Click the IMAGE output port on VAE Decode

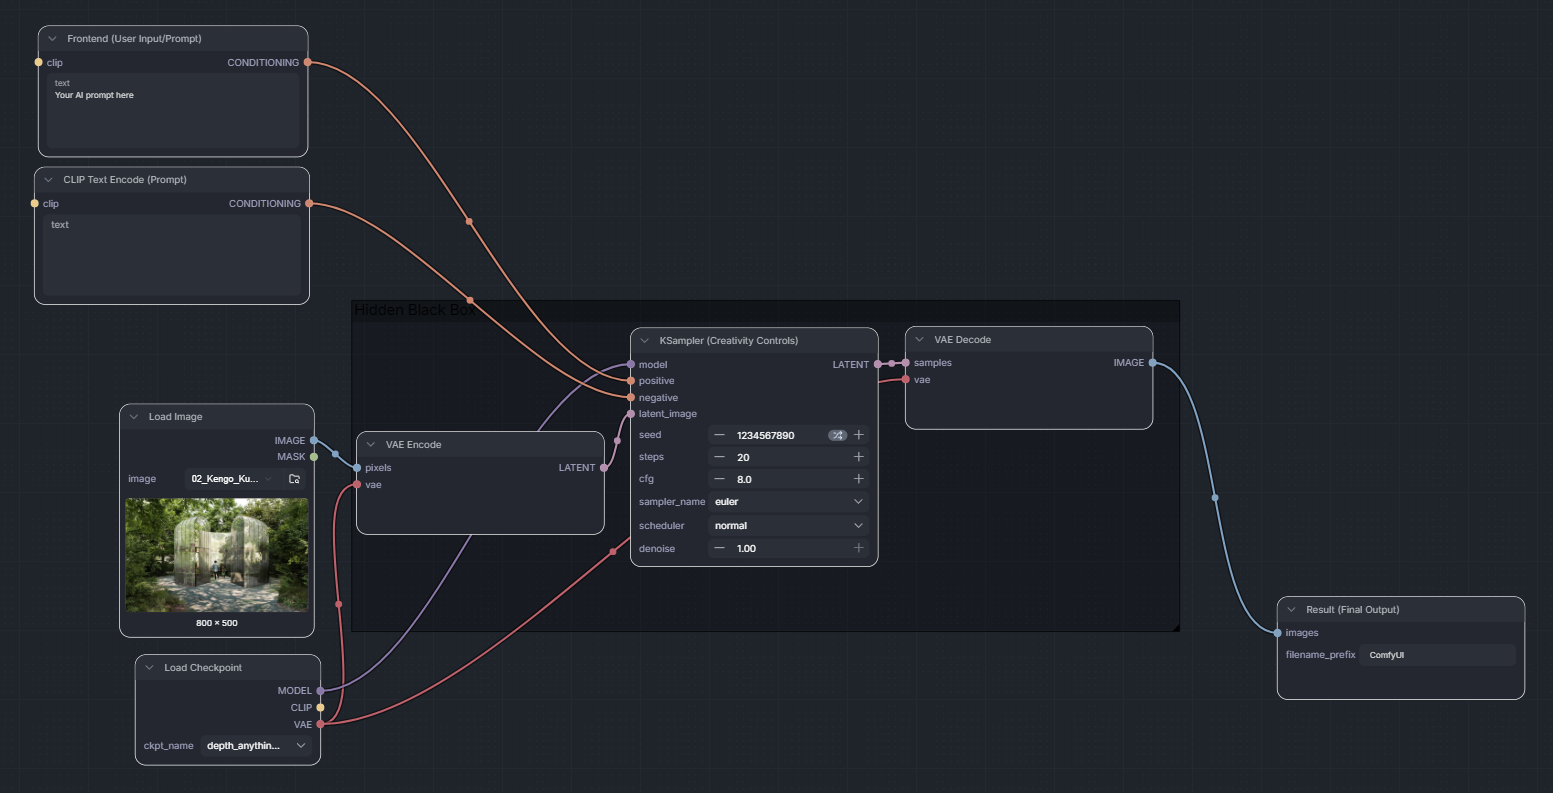click(1152, 363)
